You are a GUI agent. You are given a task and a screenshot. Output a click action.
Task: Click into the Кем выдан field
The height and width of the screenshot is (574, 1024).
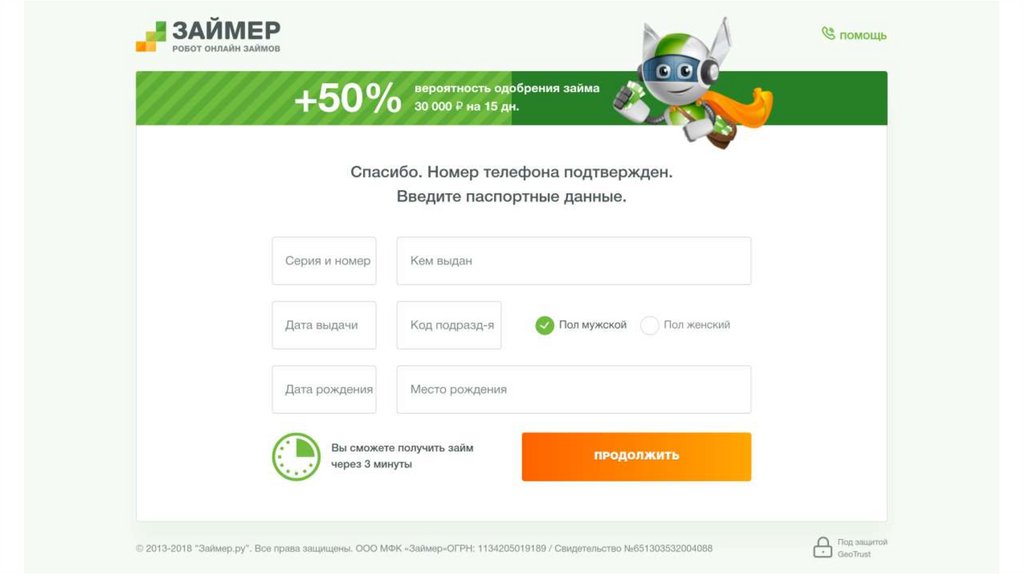(x=573, y=261)
